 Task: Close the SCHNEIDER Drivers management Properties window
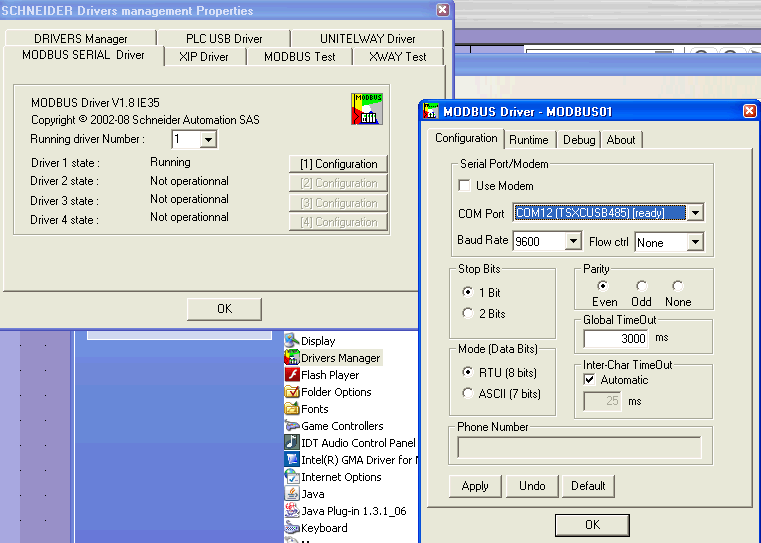click(x=443, y=10)
